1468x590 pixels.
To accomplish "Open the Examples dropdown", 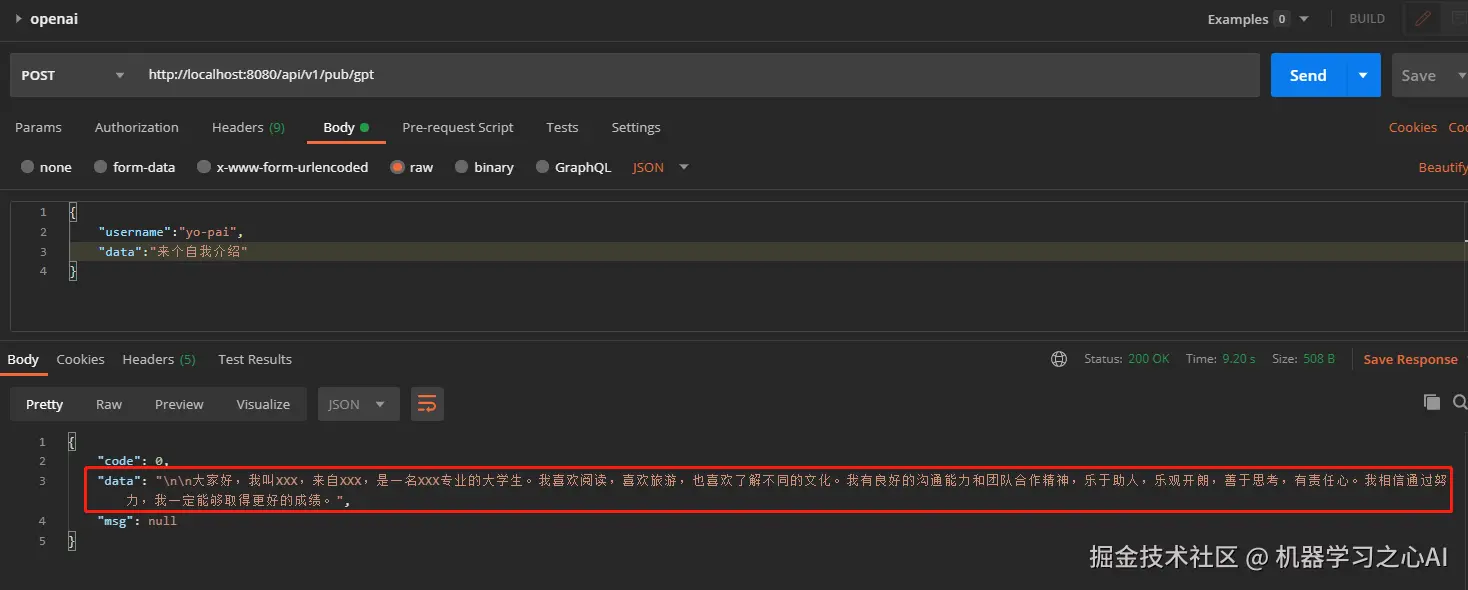I will 1258,19.
